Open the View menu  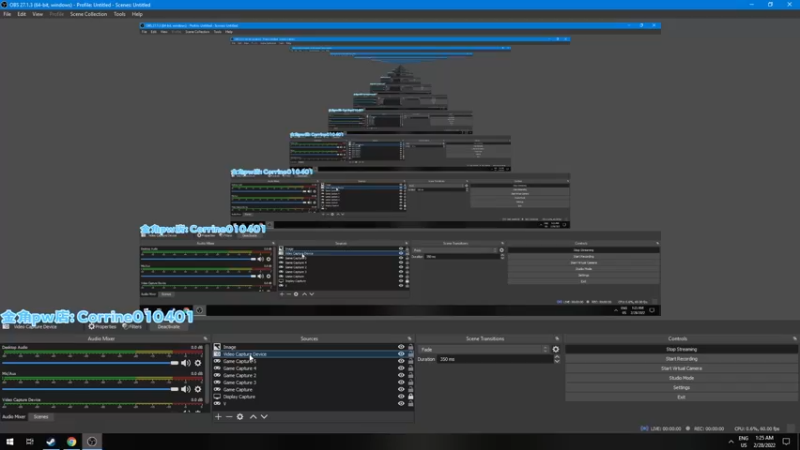37,14
